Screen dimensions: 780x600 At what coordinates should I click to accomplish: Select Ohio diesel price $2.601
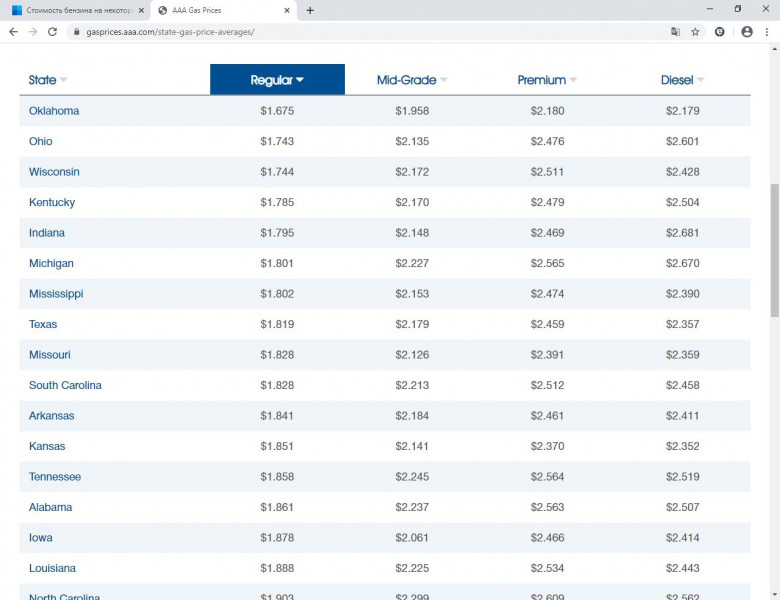coord(682,141)
